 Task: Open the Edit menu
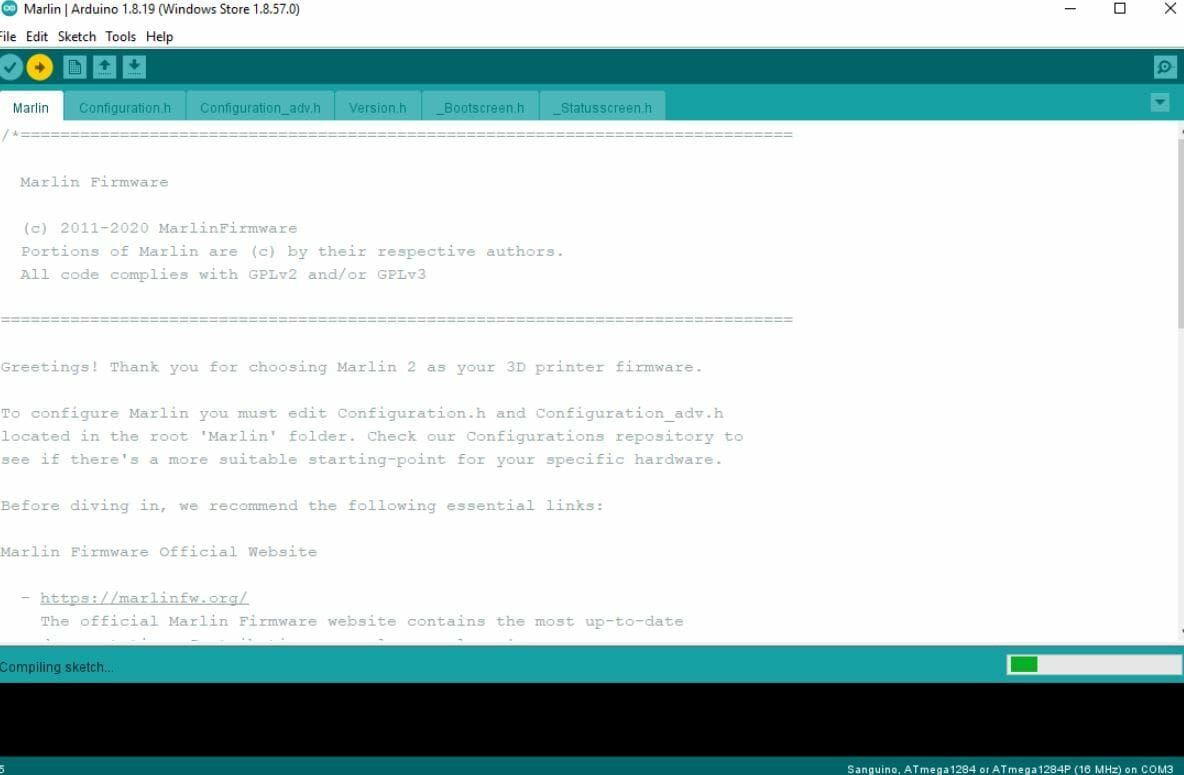coord(36,36)
